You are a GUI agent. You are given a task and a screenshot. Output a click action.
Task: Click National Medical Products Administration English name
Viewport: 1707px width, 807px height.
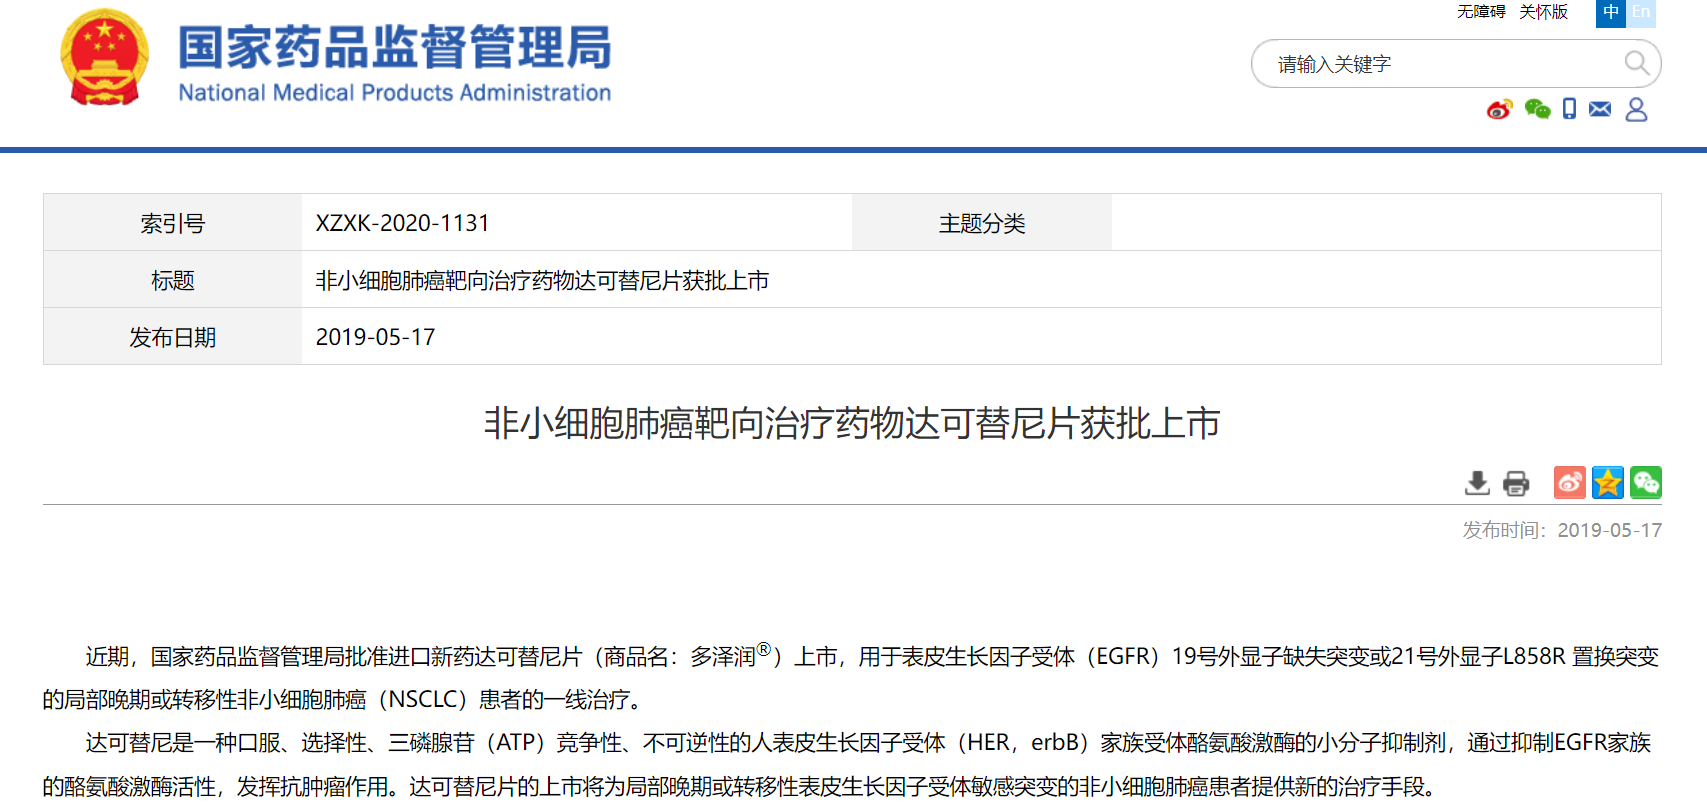[395, 92]
